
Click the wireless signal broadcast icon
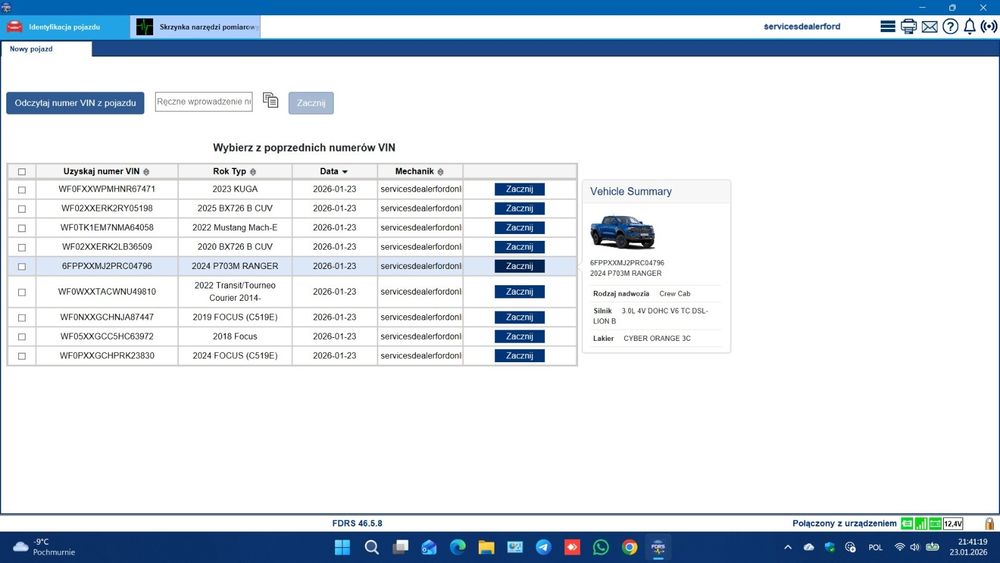point(989,26)
